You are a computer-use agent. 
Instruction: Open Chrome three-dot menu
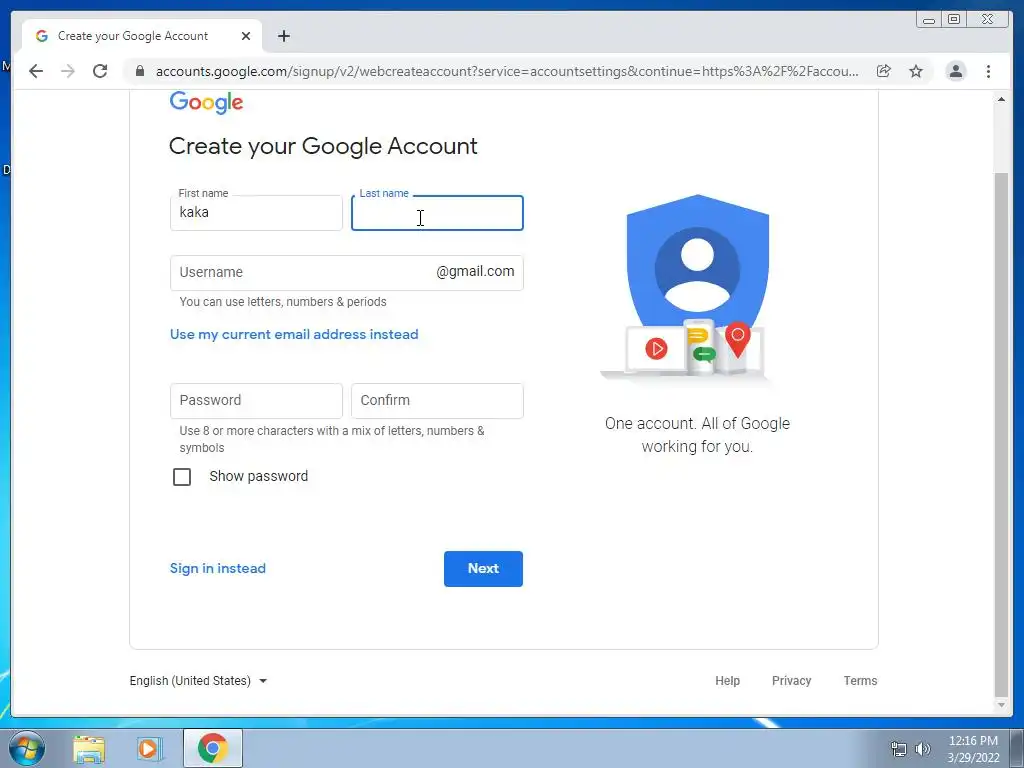[x=988, y=71]
